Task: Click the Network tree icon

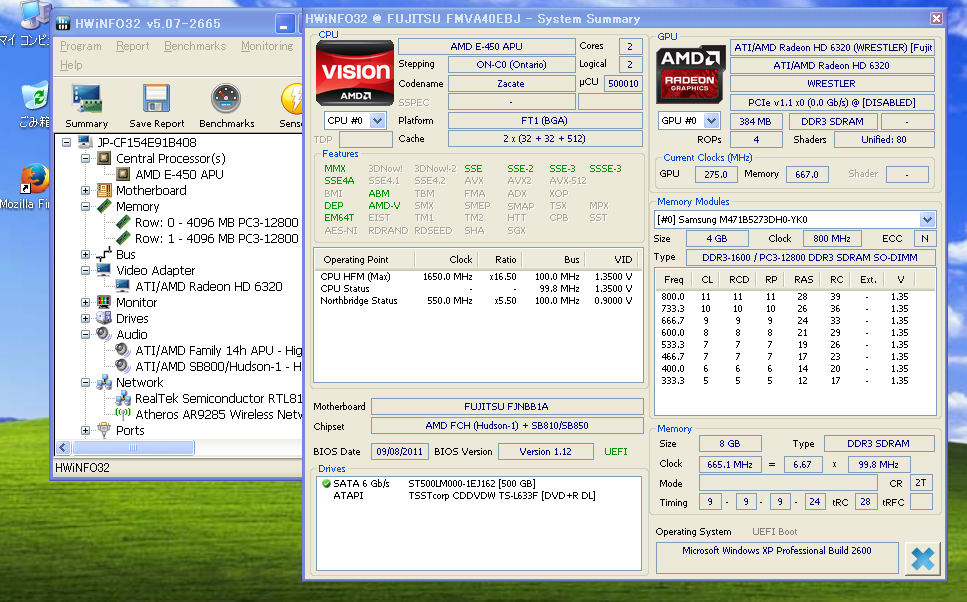Action: pos(104,382)
